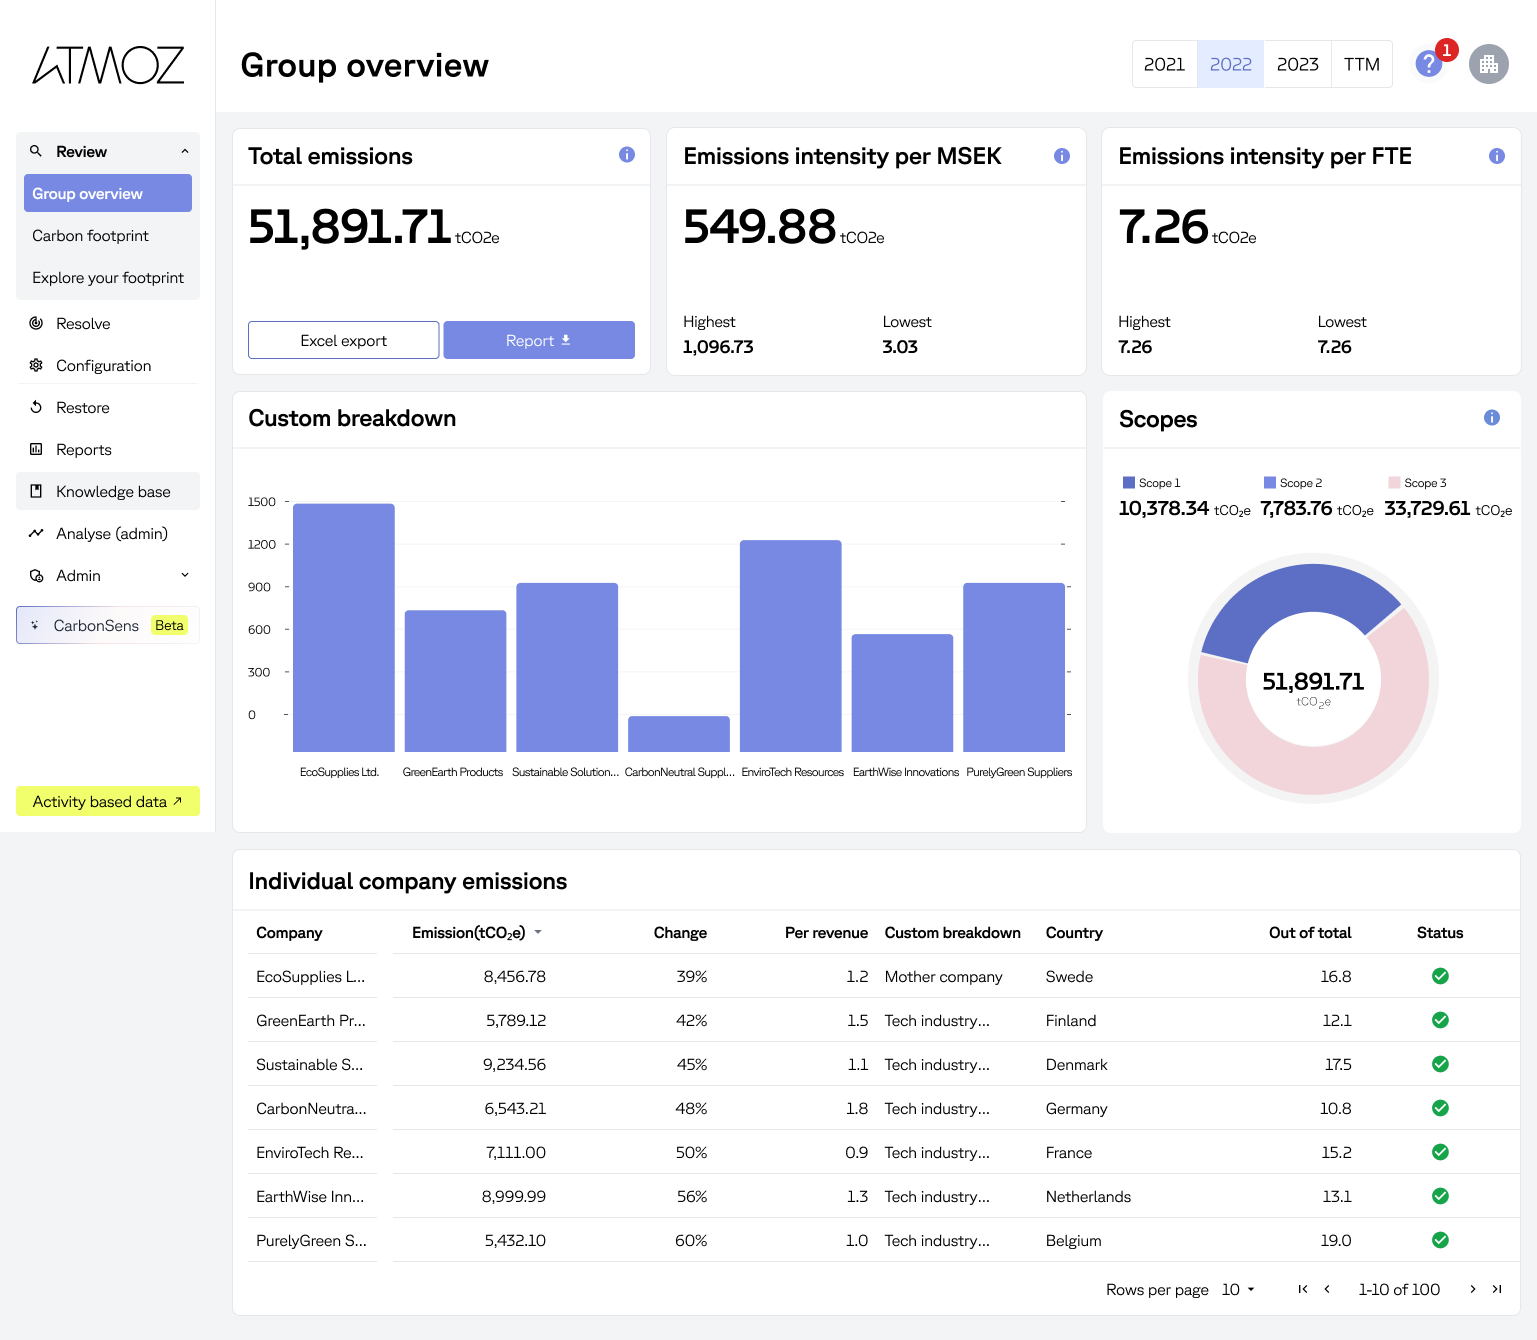Open the help question mark icon
Viewport: 1537px width, 1340px height.
(1428, 65)
